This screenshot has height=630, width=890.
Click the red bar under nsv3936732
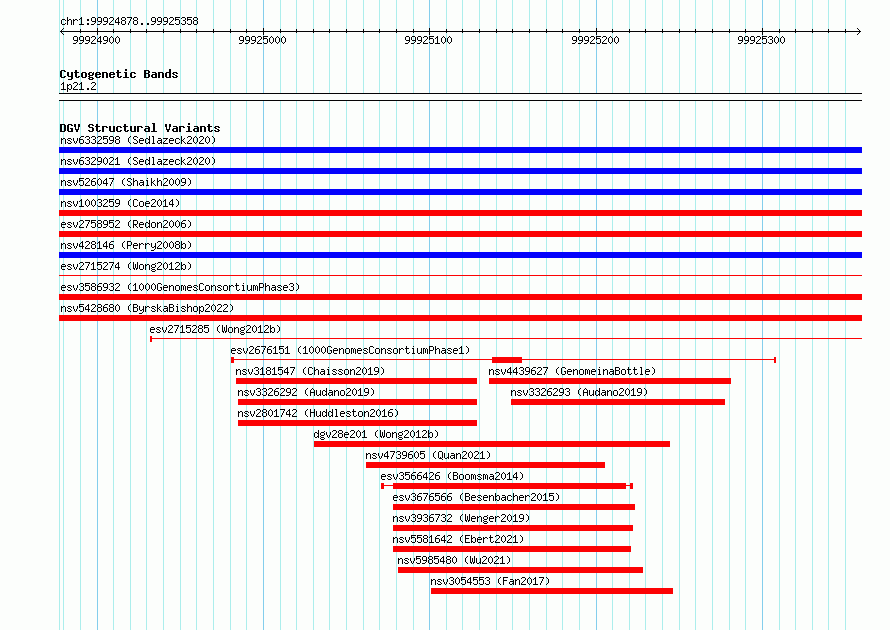click(513, 528)
